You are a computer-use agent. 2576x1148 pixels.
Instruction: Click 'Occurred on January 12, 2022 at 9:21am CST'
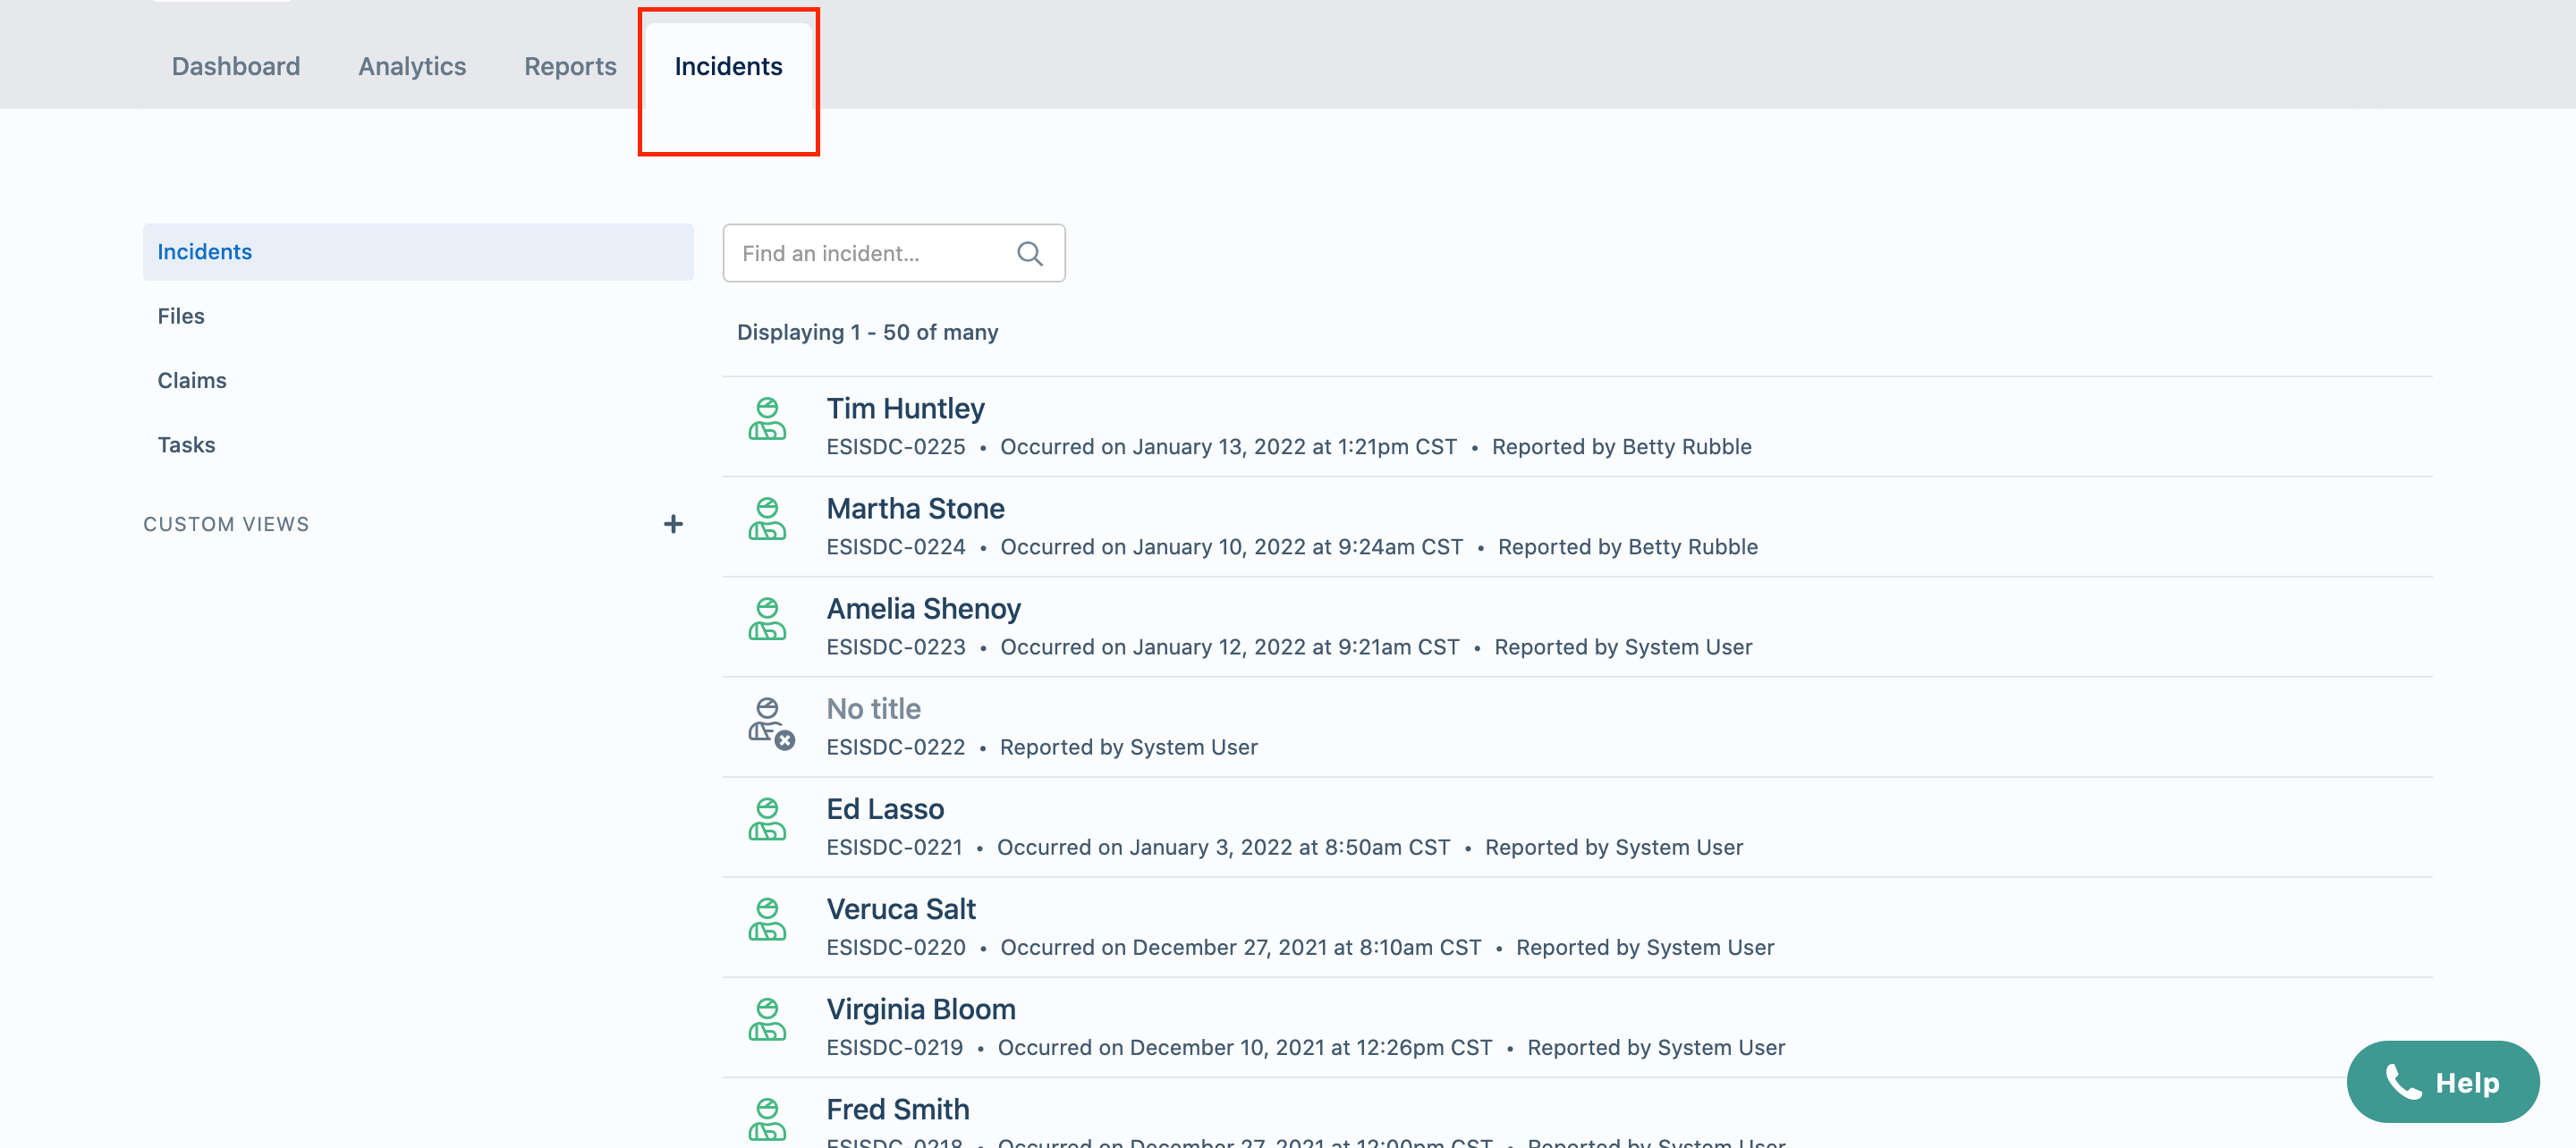pos(1229,647)
